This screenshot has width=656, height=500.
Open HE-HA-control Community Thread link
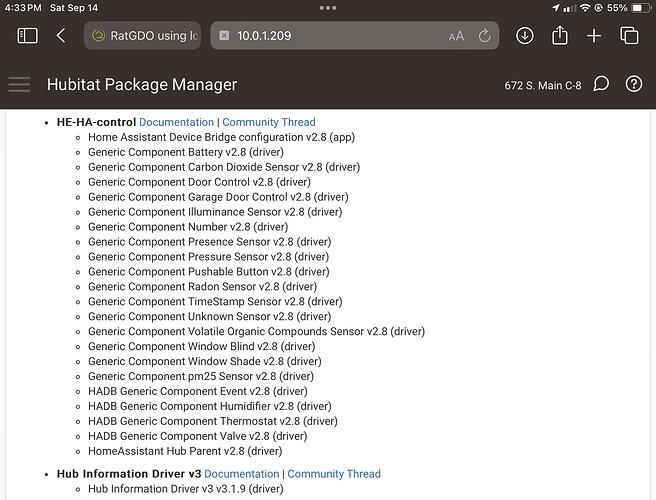click(269, 122)
